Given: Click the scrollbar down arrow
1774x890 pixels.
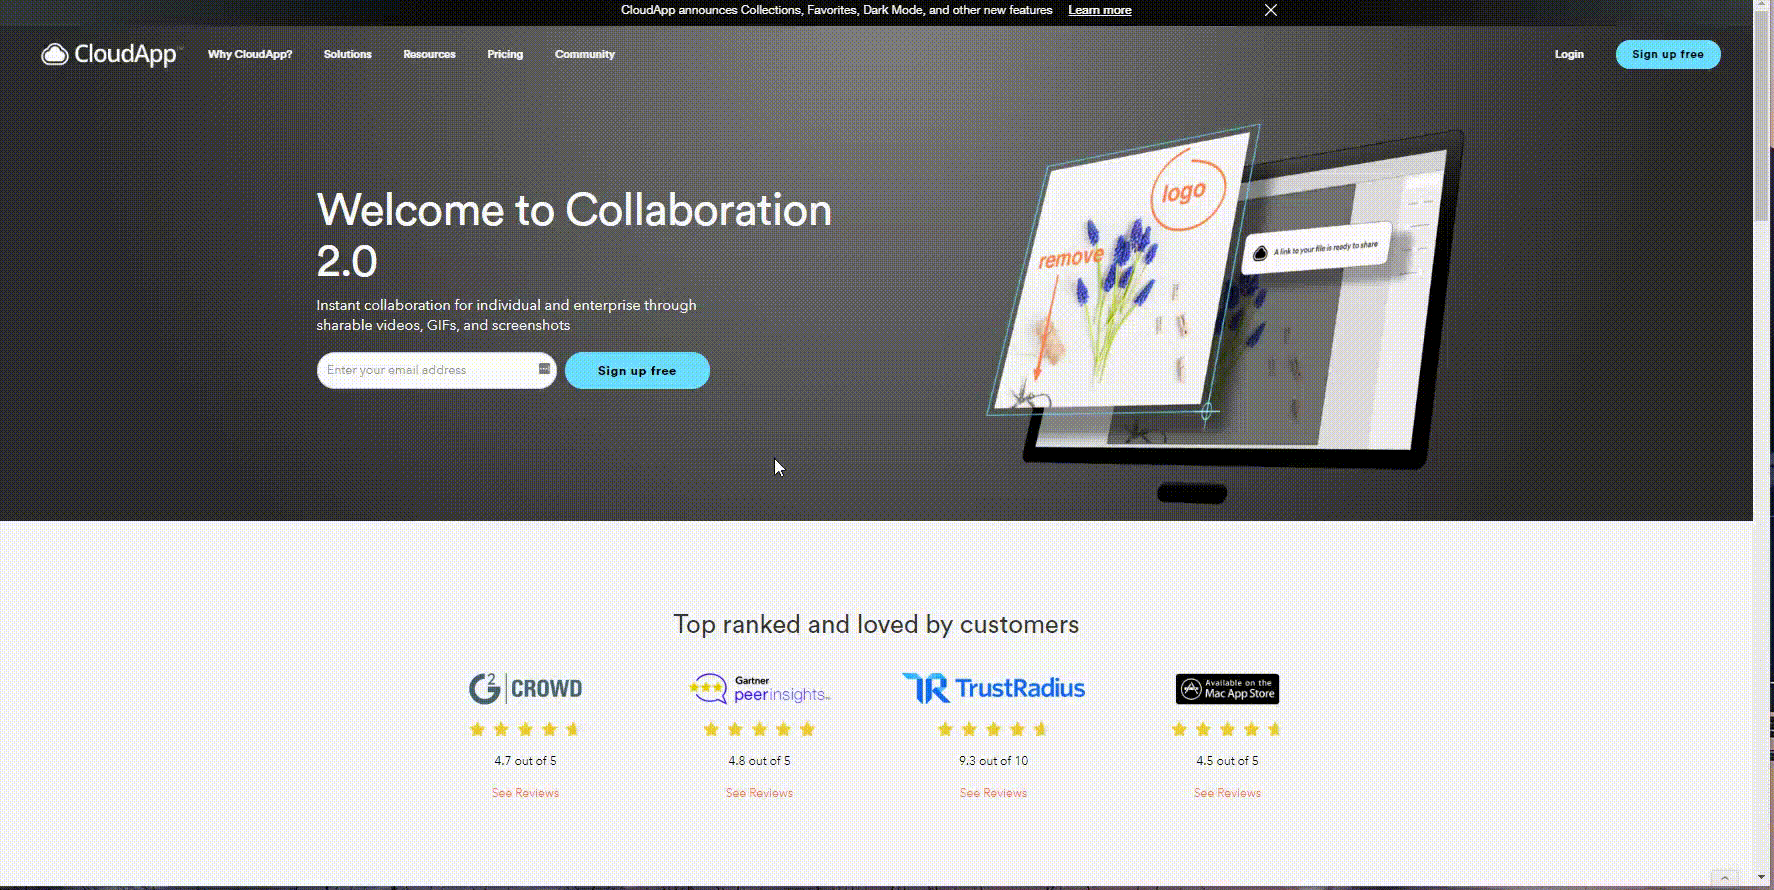Looking at the screenshot, I should pyautogui.click(x=1763, y=877).
